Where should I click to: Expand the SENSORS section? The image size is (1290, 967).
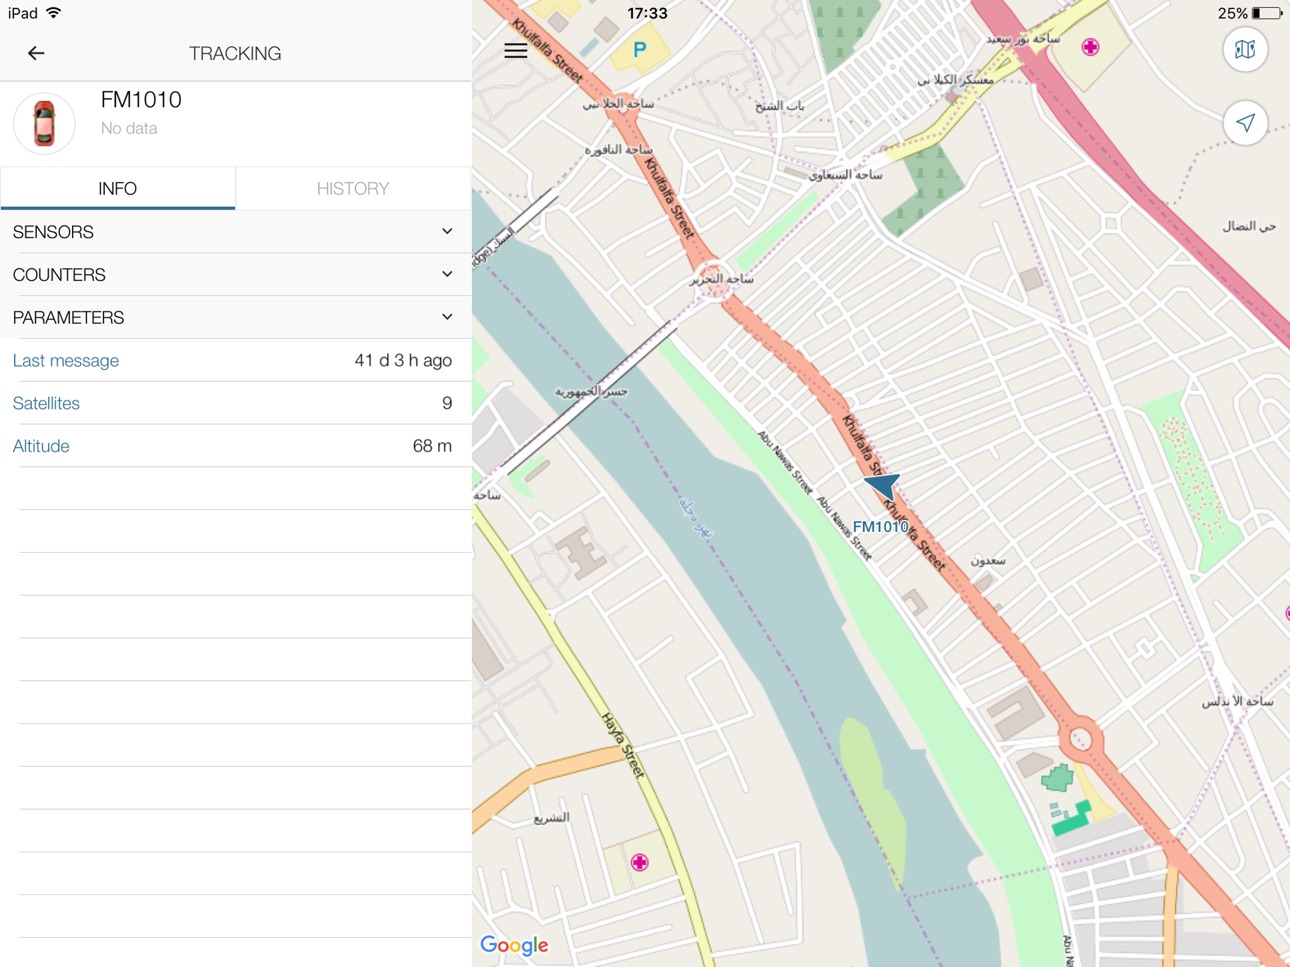coord(236,232)
